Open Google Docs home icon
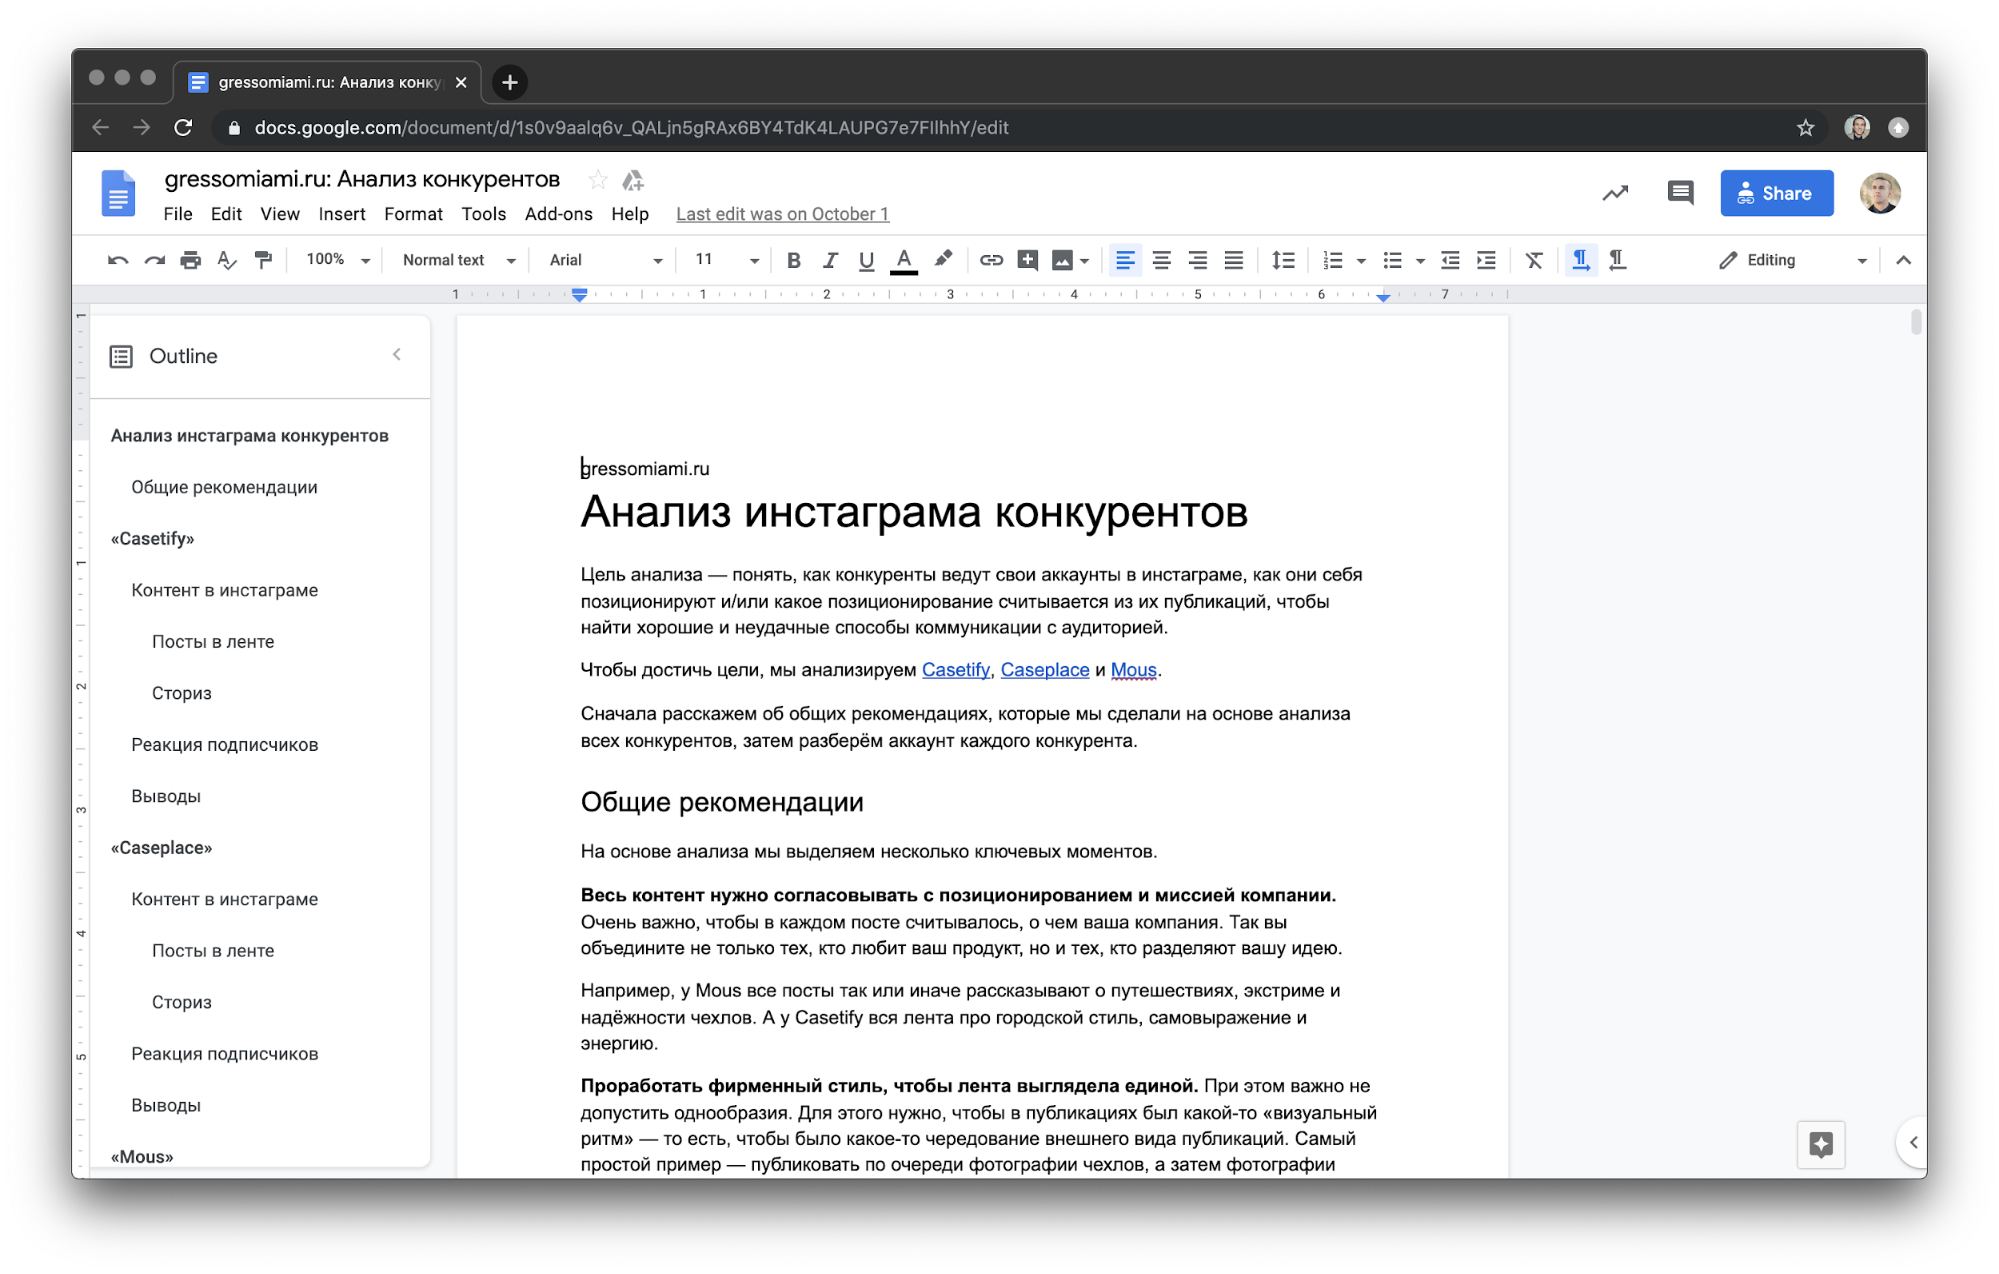The image size is (1999, 1274). (118, 193)
